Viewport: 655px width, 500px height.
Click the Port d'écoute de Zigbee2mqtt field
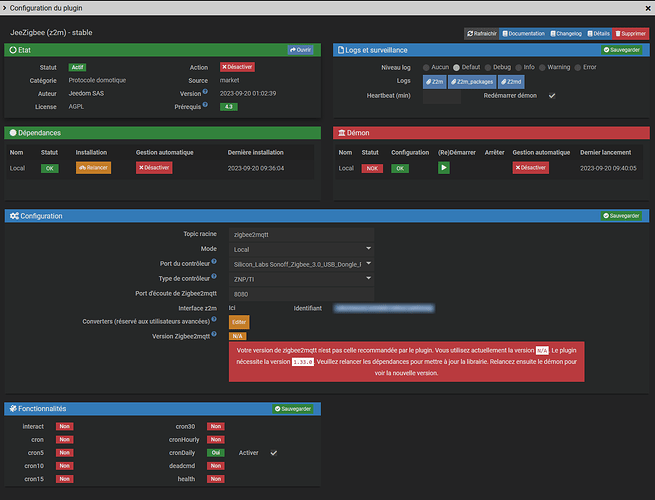[x=301, y=294]
